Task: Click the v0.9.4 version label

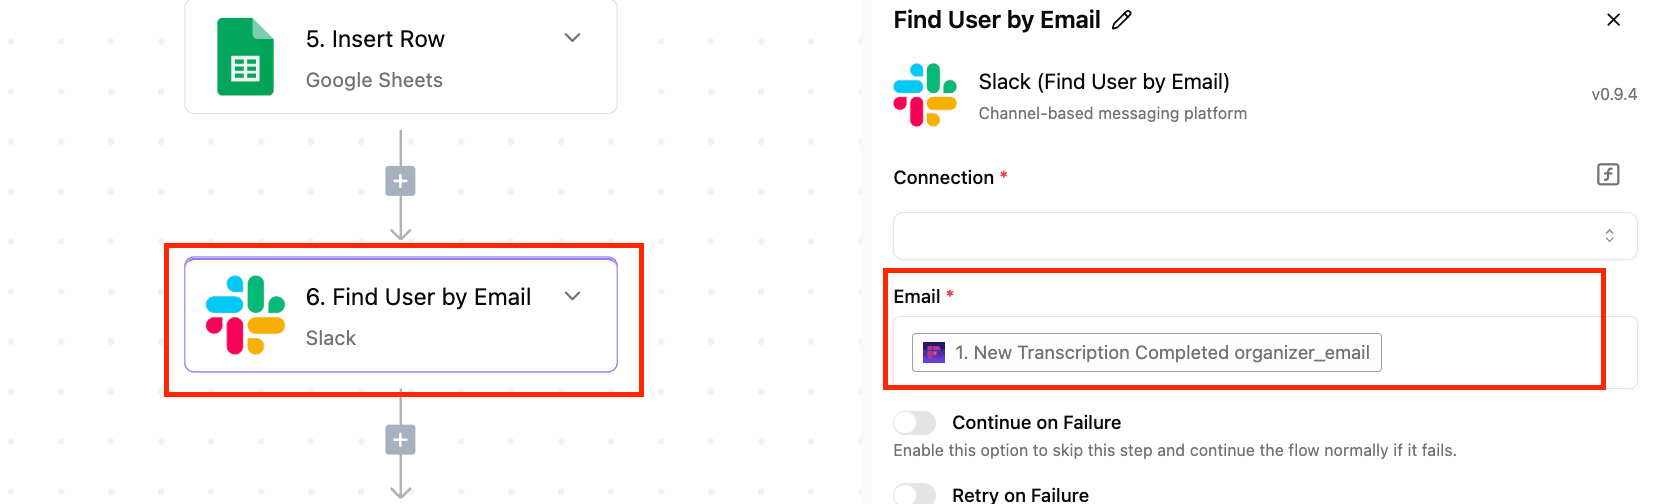Action: point(1614,95)
